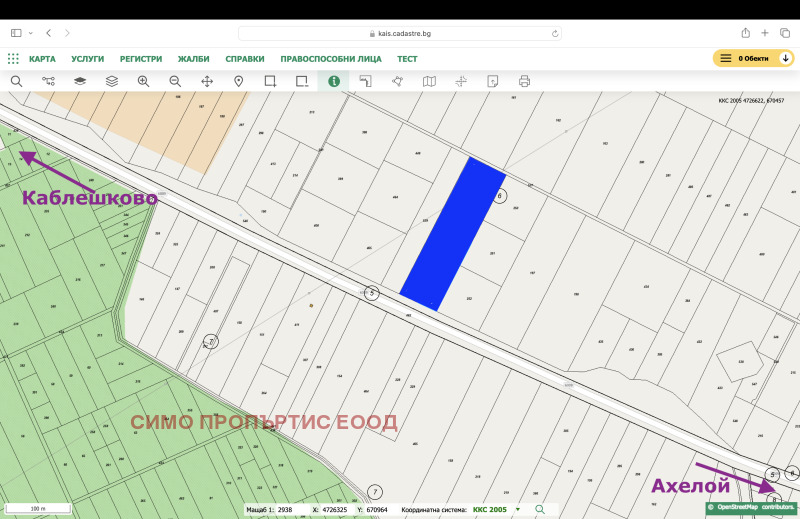Open the РЕГИСТРИ menu

tap(141, 59)
